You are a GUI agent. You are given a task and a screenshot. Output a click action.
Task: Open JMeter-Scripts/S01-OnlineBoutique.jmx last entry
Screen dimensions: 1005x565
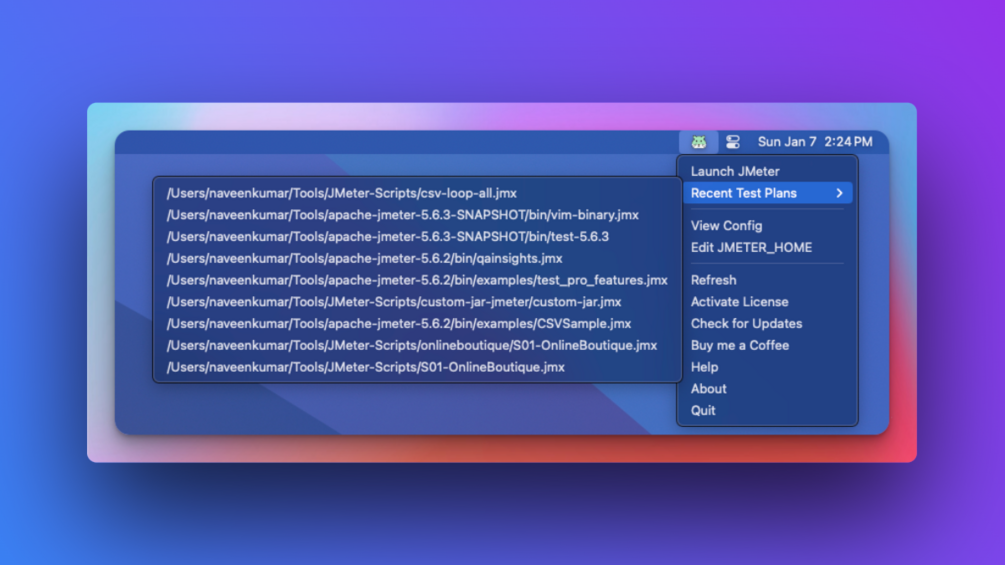tap(417, 367)
